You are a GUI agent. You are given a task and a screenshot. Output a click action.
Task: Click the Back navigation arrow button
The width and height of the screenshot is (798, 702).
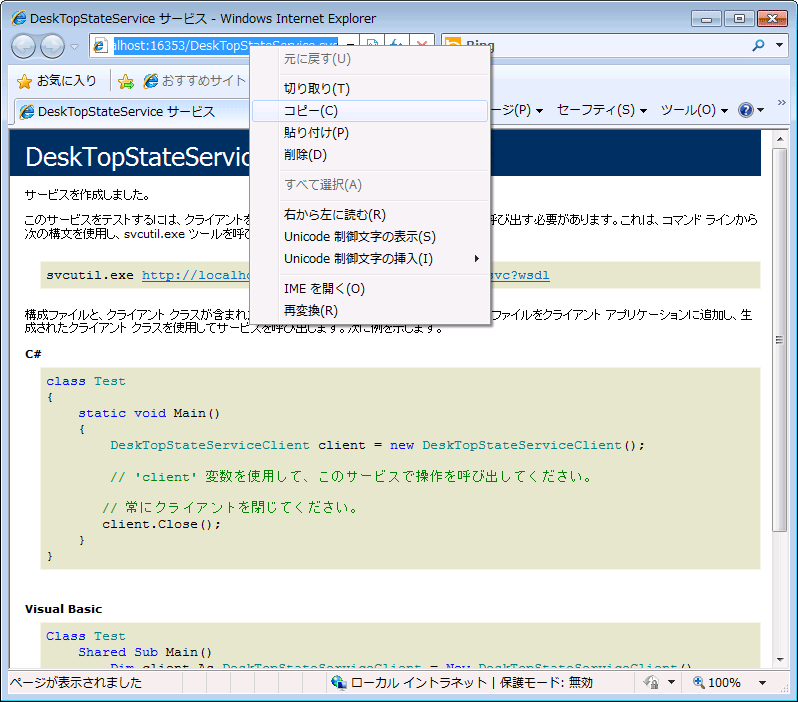click(x=23, y=46)
